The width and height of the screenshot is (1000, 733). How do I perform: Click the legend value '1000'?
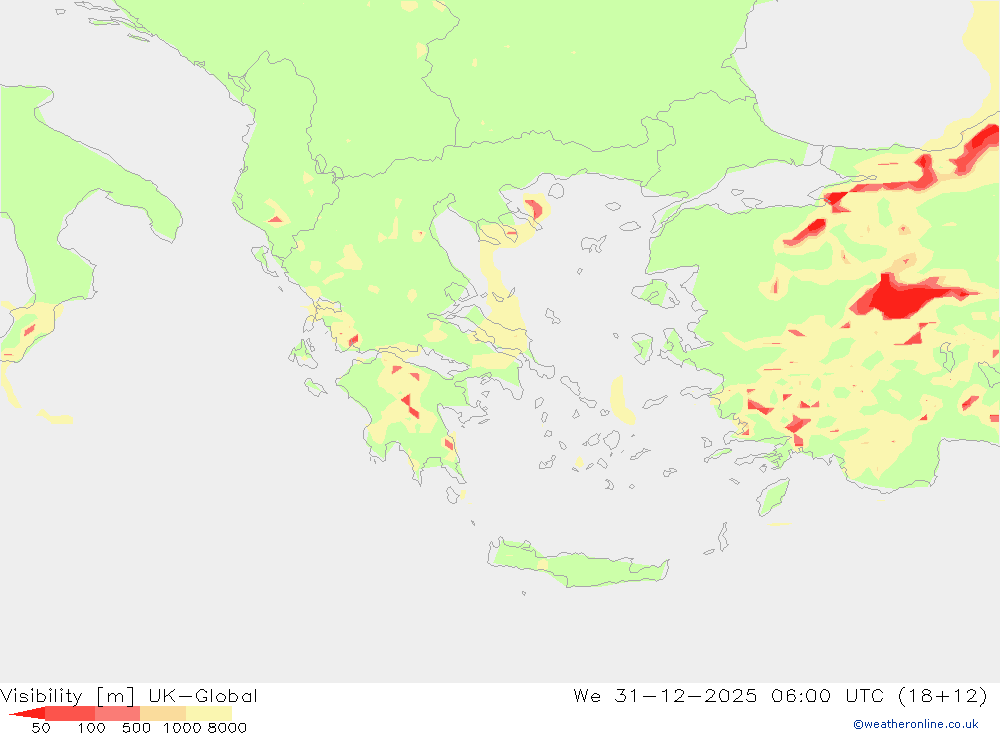pyautogui.click(x=182, y=728)
